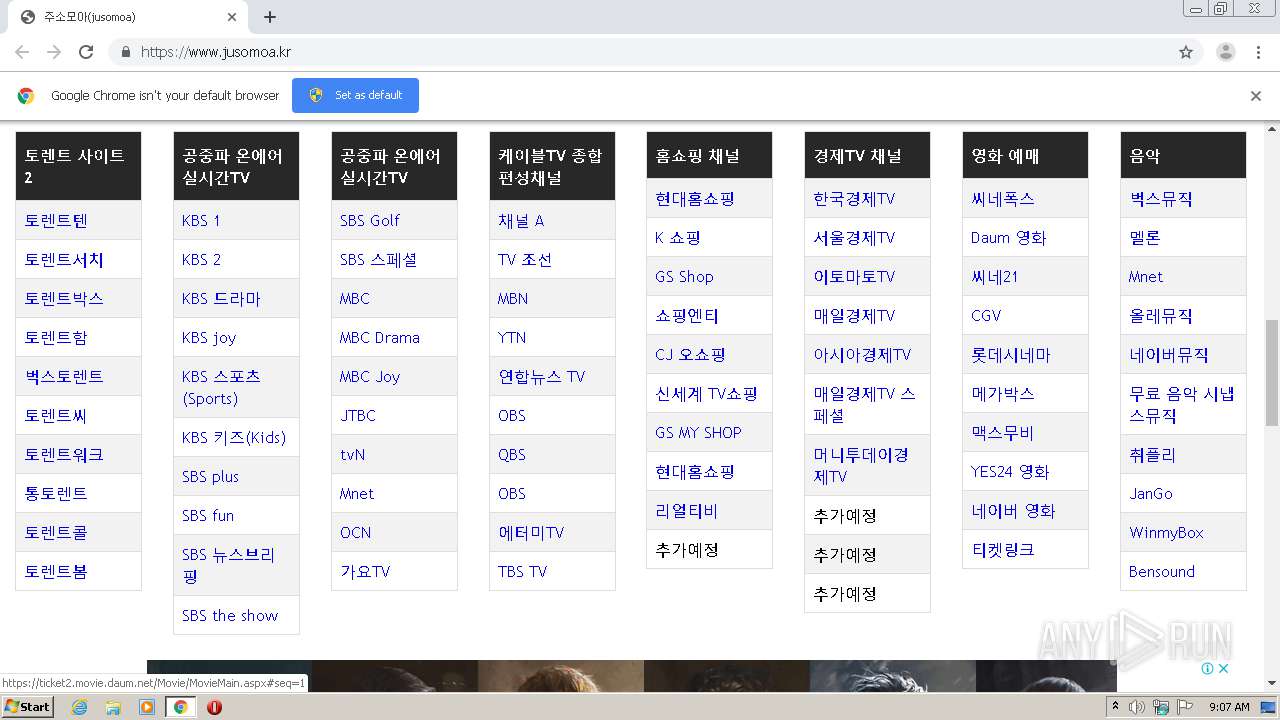Open the KBS 드라마 link
Screen dimensions: 1280x720
coord(221,298)
